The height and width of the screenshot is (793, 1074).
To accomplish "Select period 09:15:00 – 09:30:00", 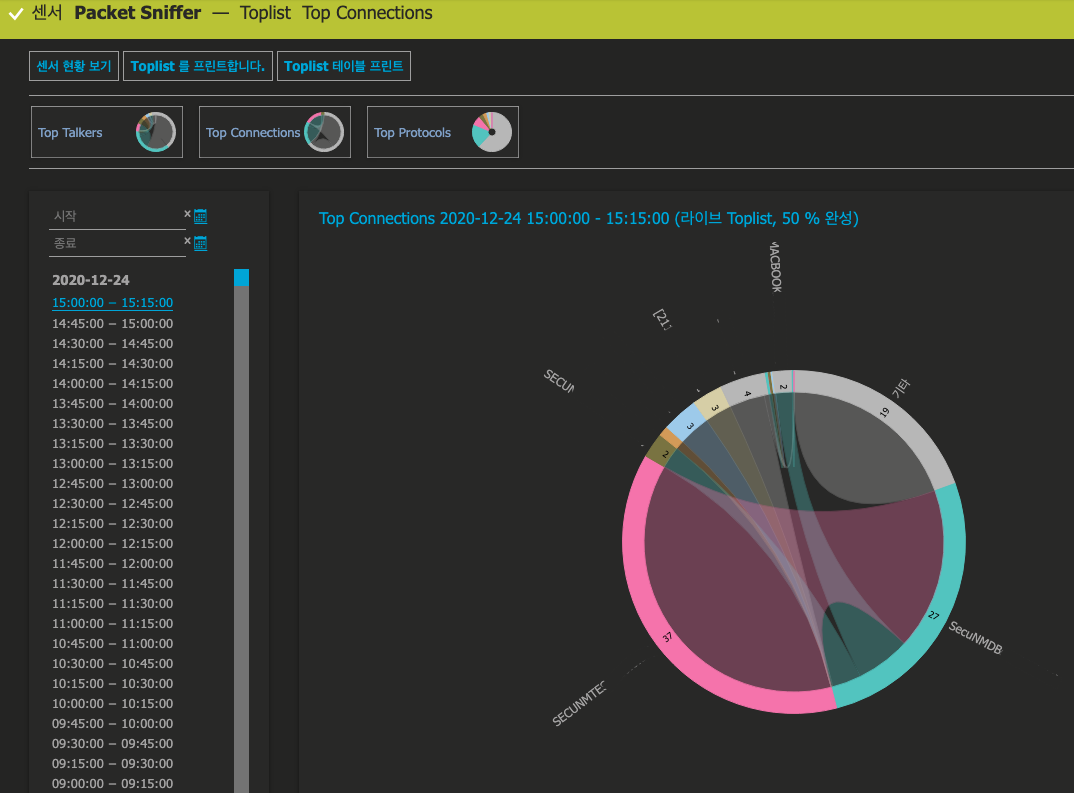I will click(112, 763).
